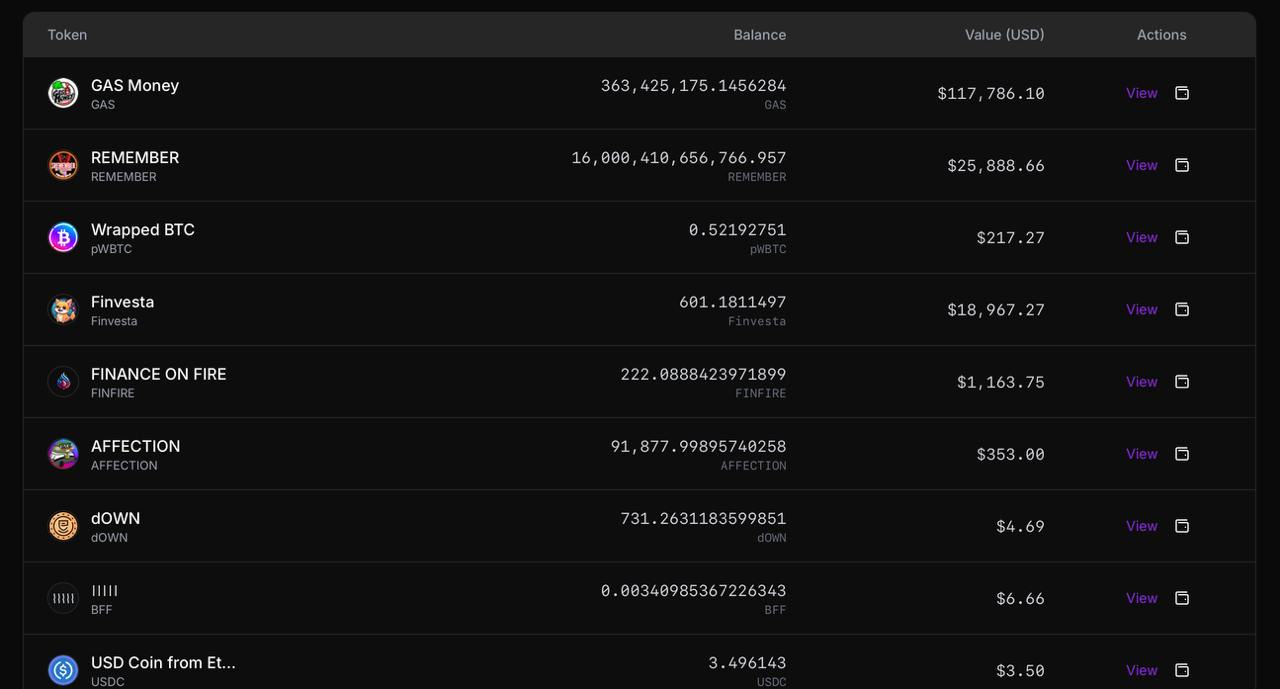Click the Balance column header
This screenshot has width=1280, height=689.
click(x=760, y=35)
